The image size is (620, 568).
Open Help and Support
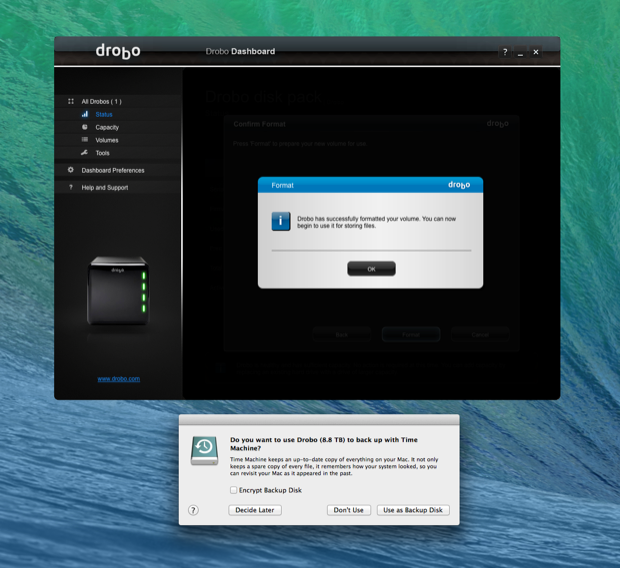(x=105, y=187)
